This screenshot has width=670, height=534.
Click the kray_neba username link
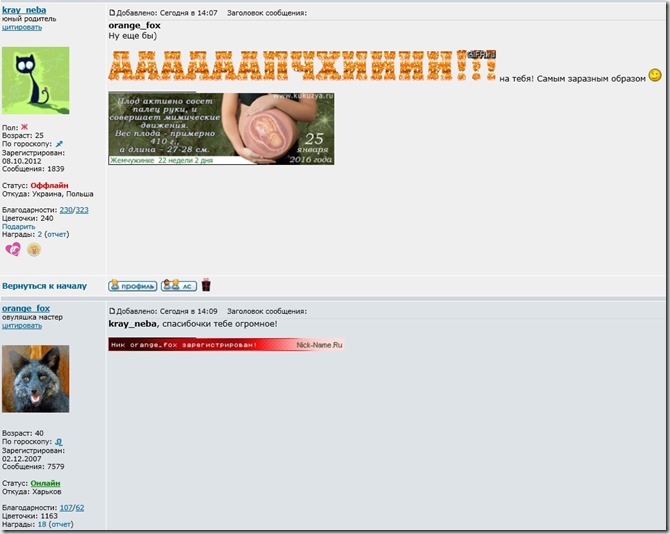point(24,9)
